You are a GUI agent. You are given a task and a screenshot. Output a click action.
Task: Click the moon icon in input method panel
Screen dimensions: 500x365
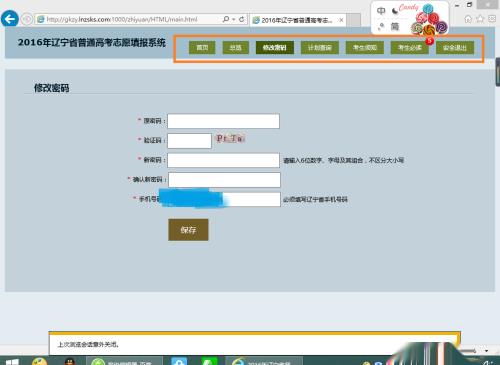[395, 11]
